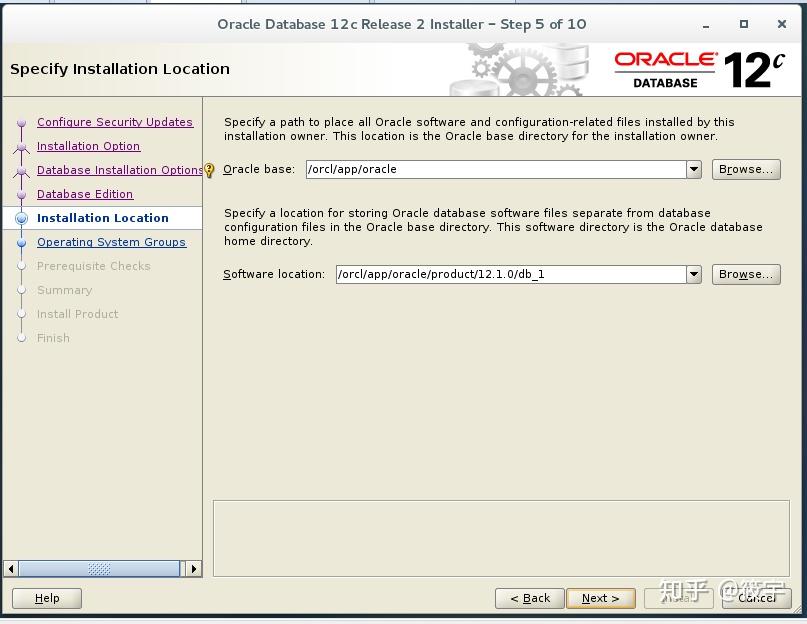Click the Configure Security Updates step bullet icon
This screenshot has width=807, height=624.
coord(22,122)
